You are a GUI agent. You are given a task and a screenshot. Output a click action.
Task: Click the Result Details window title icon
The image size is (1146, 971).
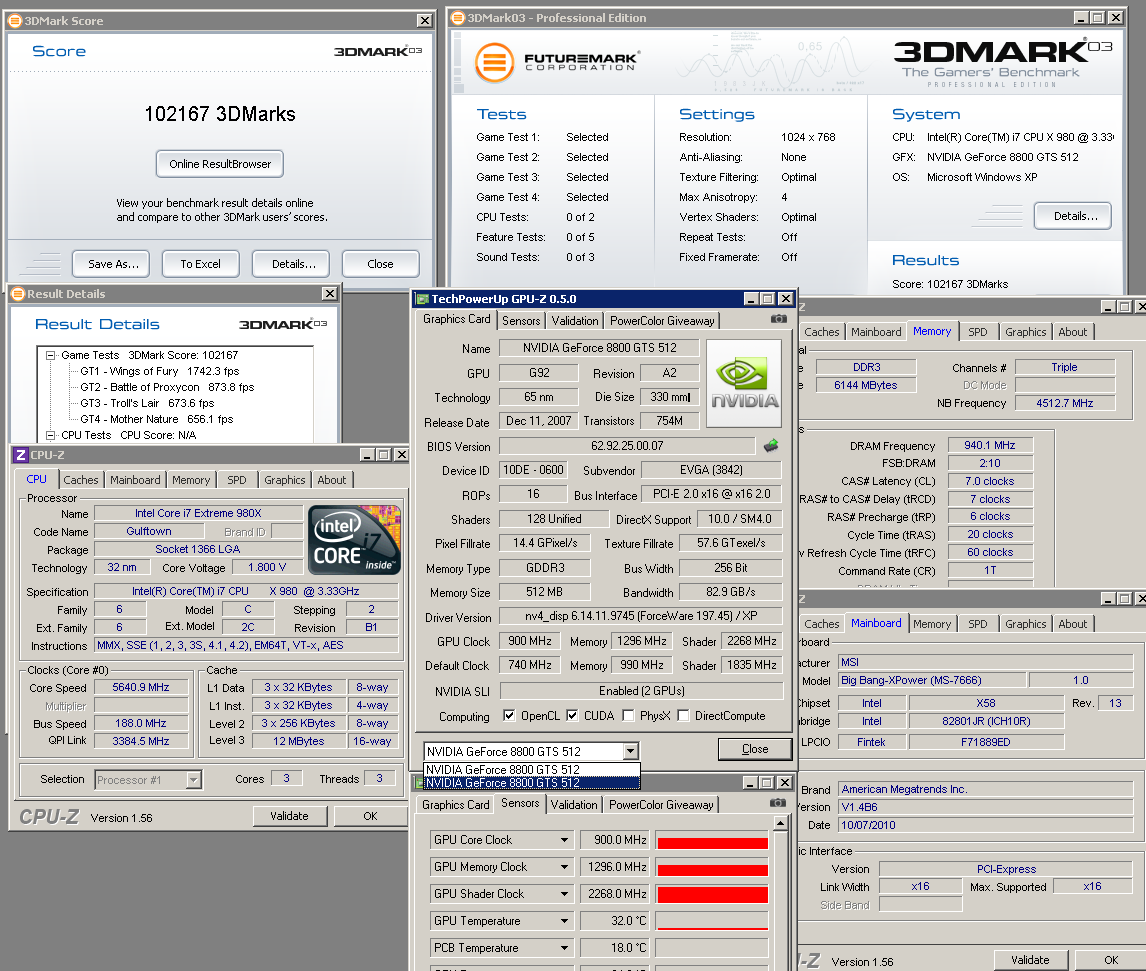coord(18,294)
